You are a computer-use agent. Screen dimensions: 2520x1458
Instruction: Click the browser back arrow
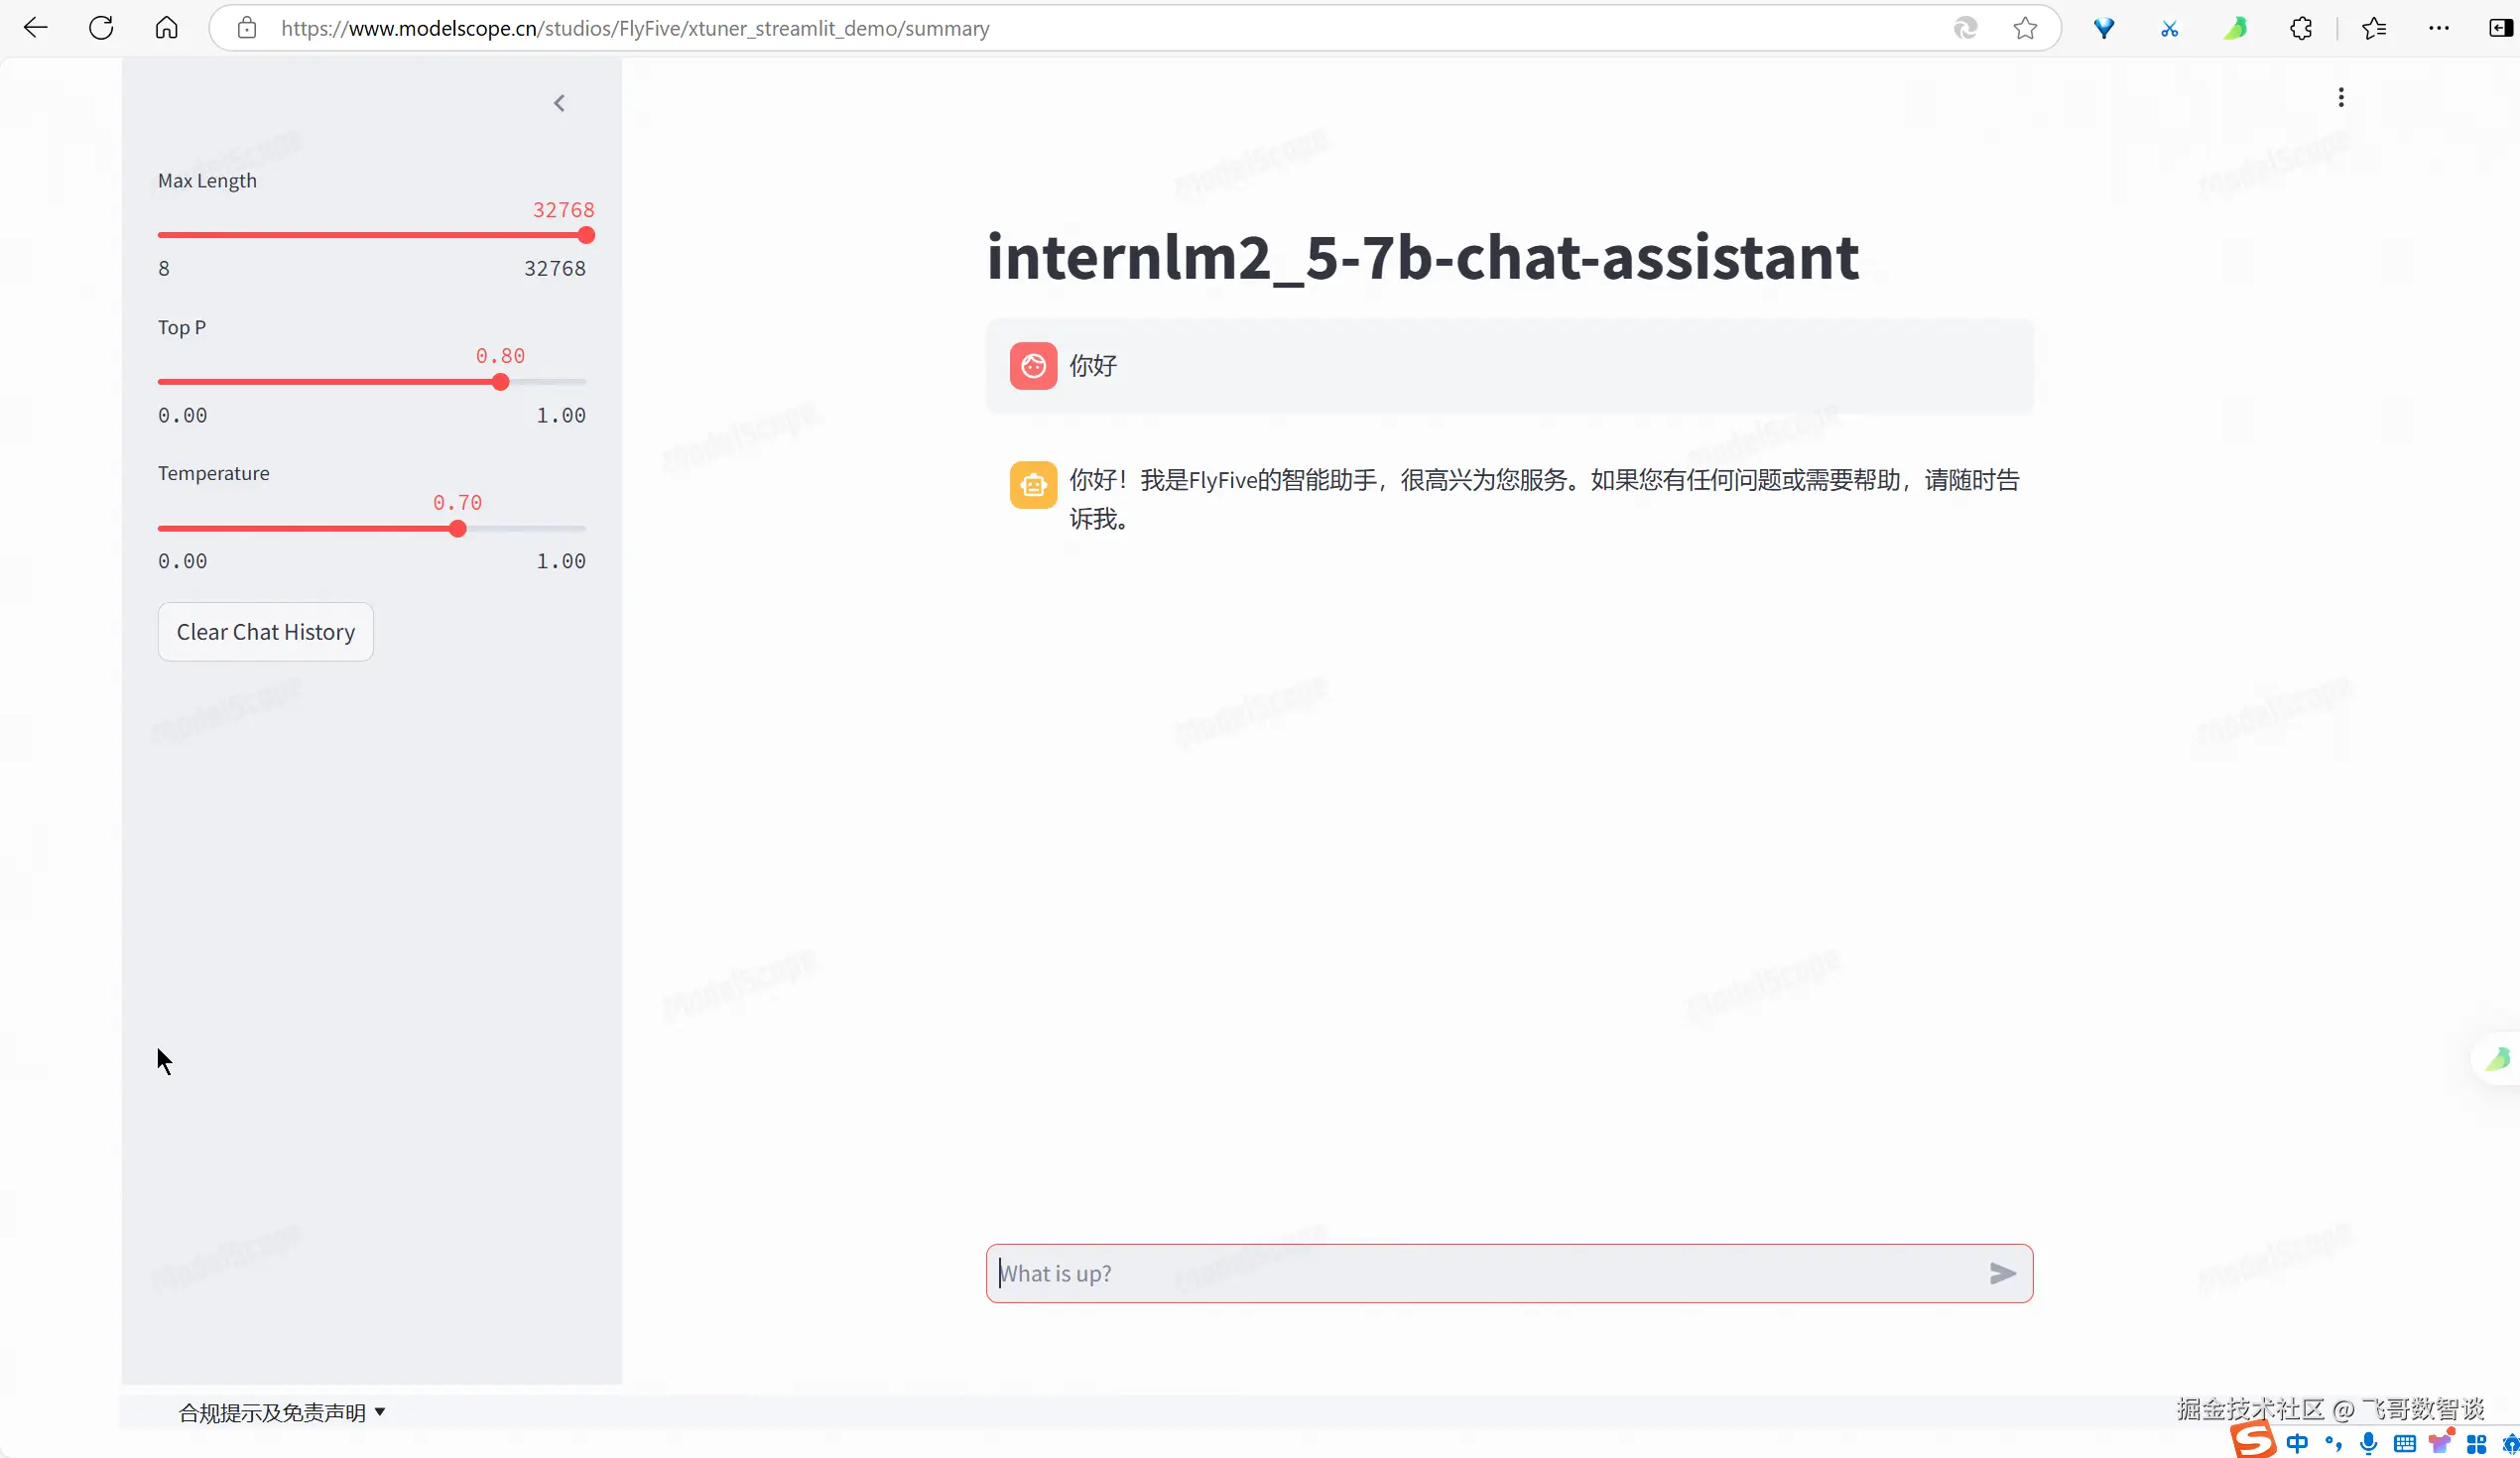36,28
